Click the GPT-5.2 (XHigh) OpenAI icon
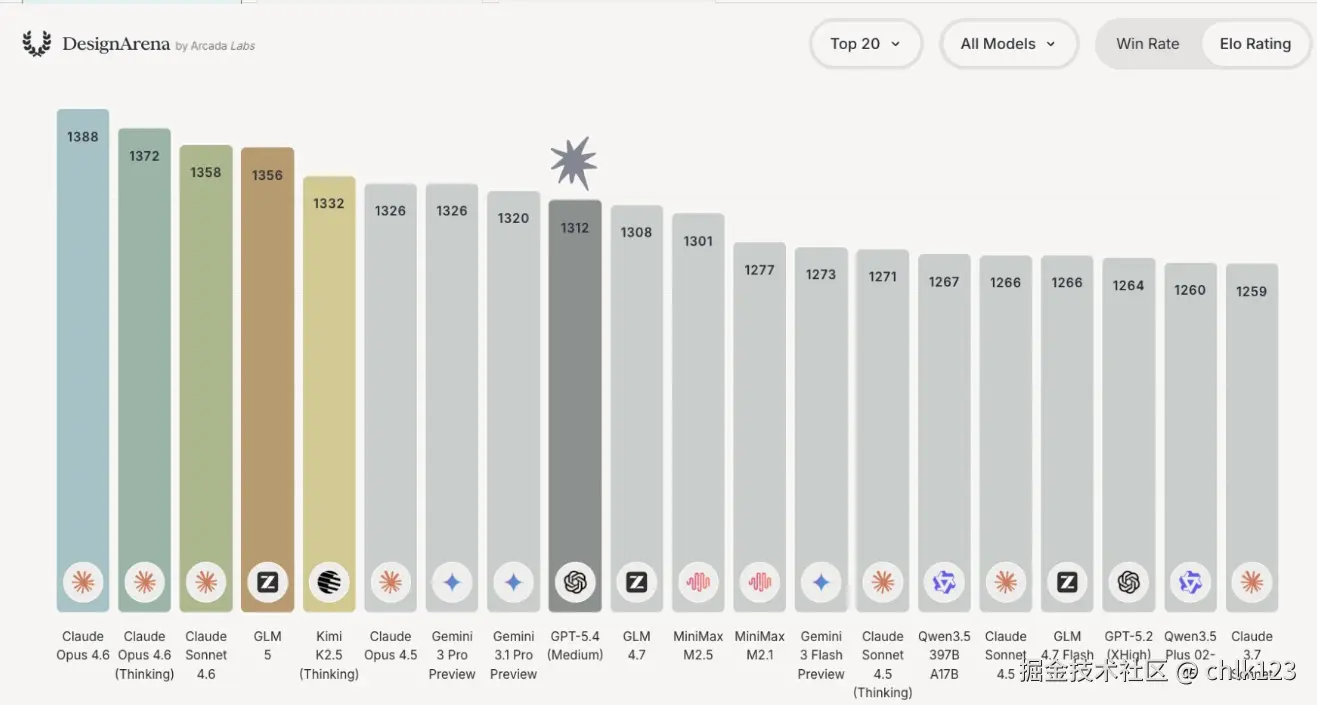 [x=1129, y=582]
